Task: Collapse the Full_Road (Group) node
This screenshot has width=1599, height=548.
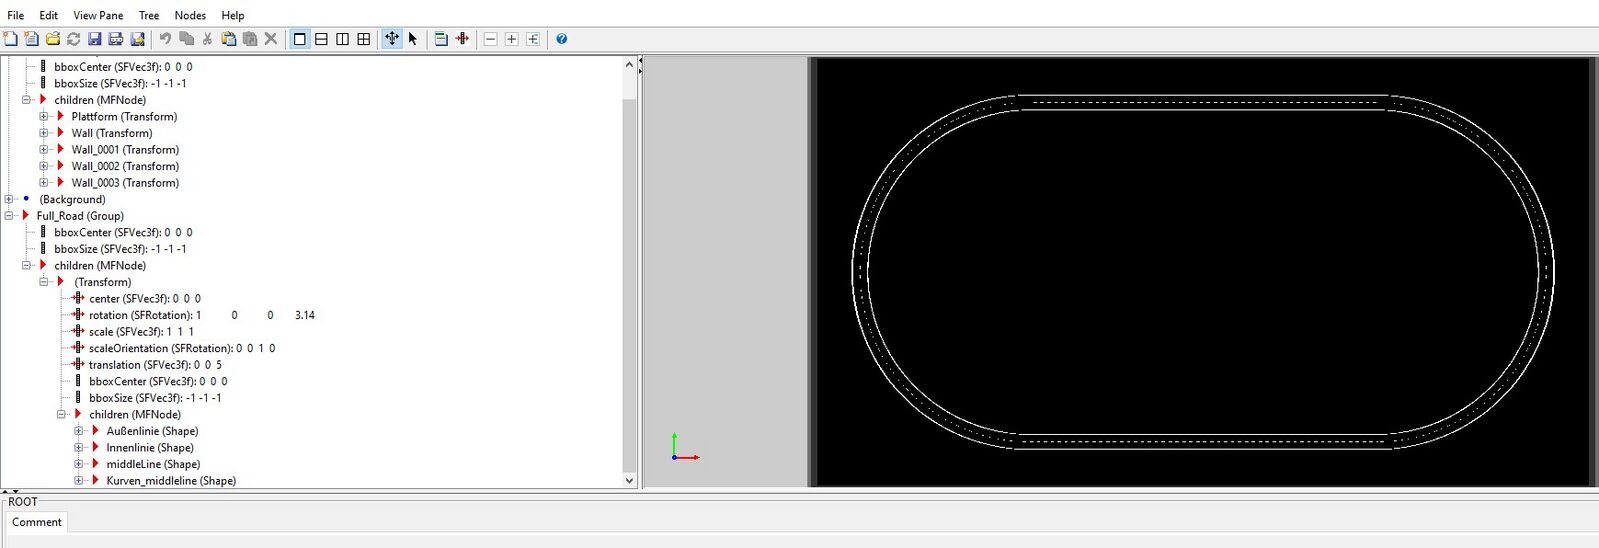Action: 9,216
